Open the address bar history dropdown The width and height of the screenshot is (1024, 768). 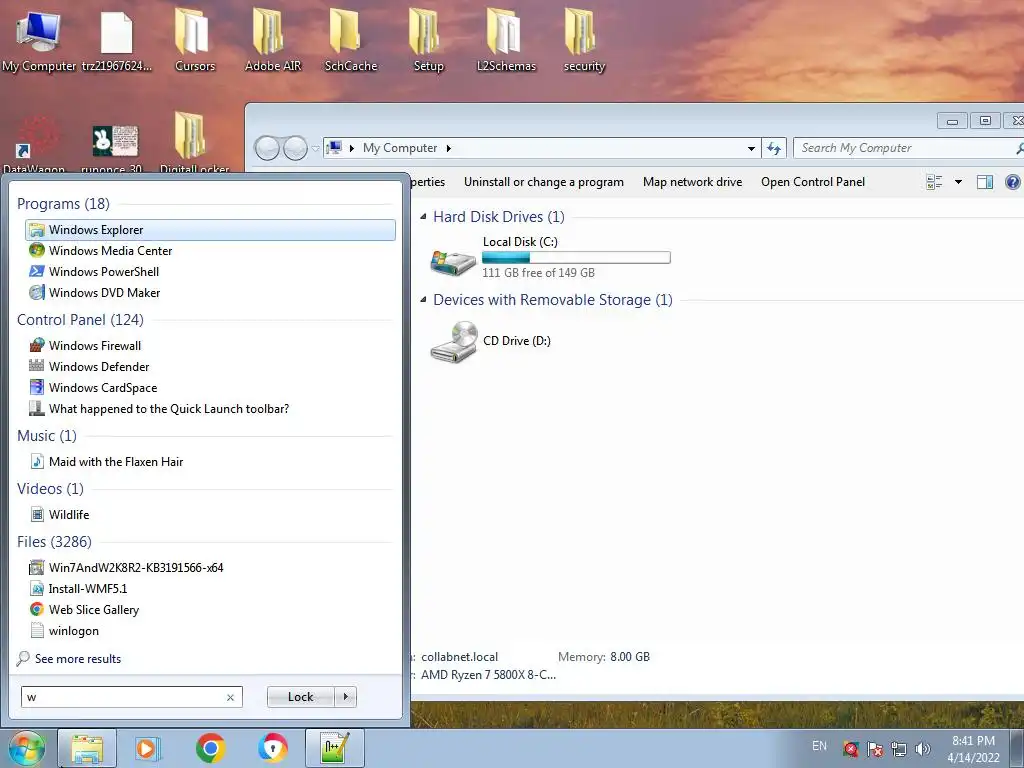coord(751,148)
